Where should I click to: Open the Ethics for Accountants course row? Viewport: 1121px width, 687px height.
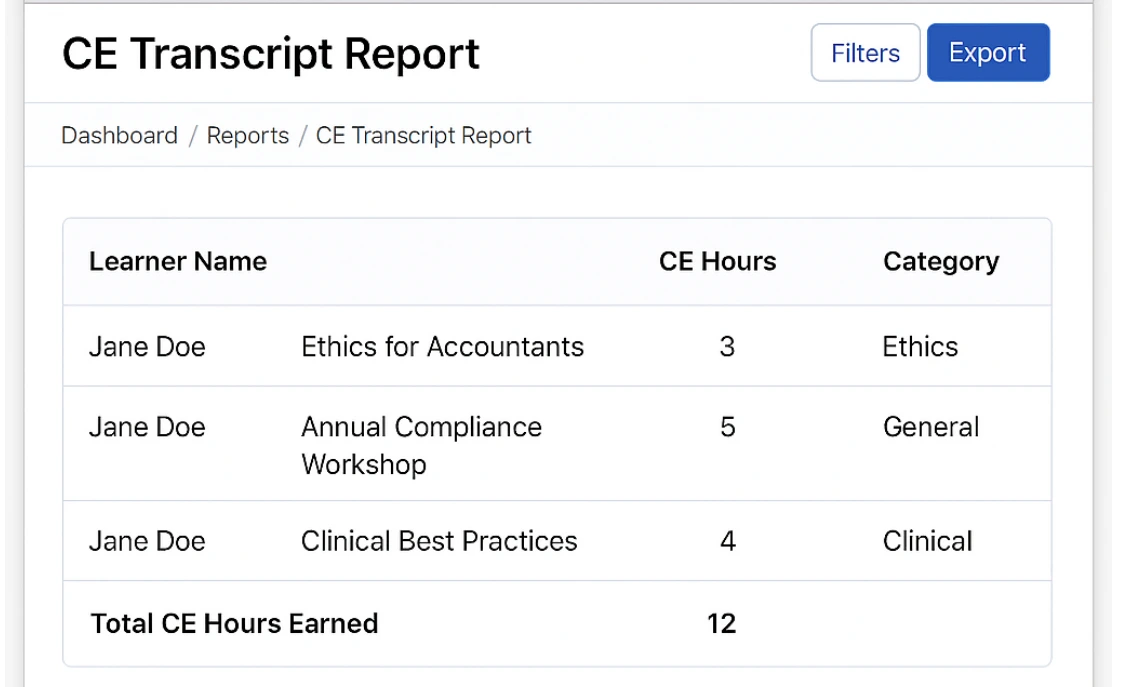[442, 346]
